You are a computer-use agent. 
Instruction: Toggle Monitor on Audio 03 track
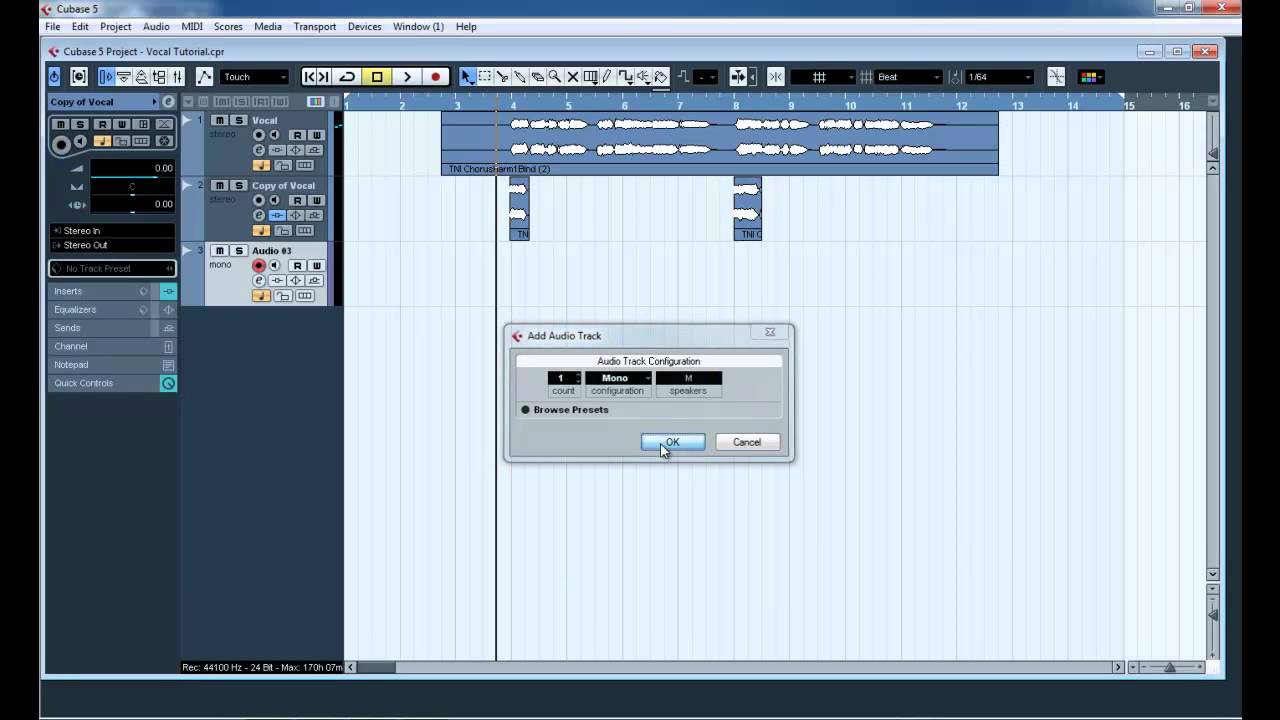[275, 266]
